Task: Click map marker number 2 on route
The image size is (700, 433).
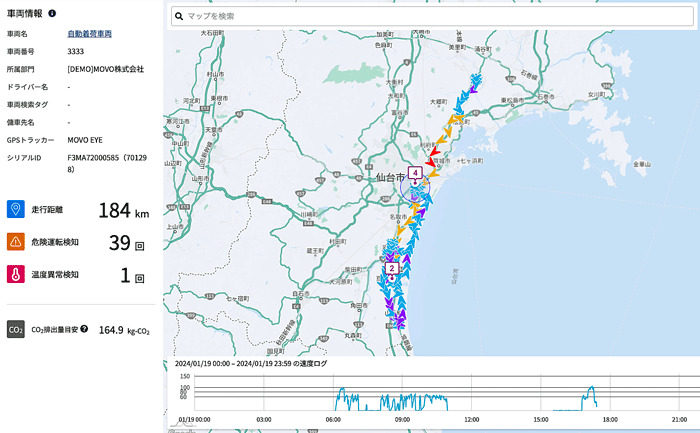Action: pyautogui.click(x=392, y=269)
